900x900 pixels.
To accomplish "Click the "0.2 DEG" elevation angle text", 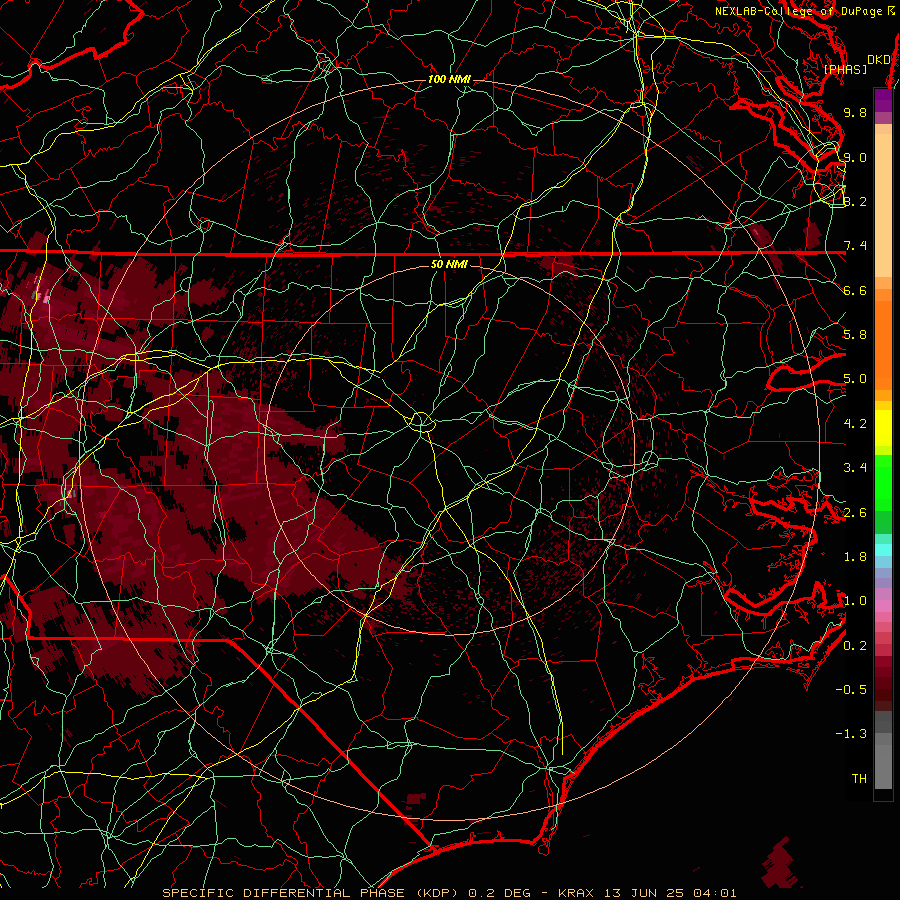I will point(499,893).
